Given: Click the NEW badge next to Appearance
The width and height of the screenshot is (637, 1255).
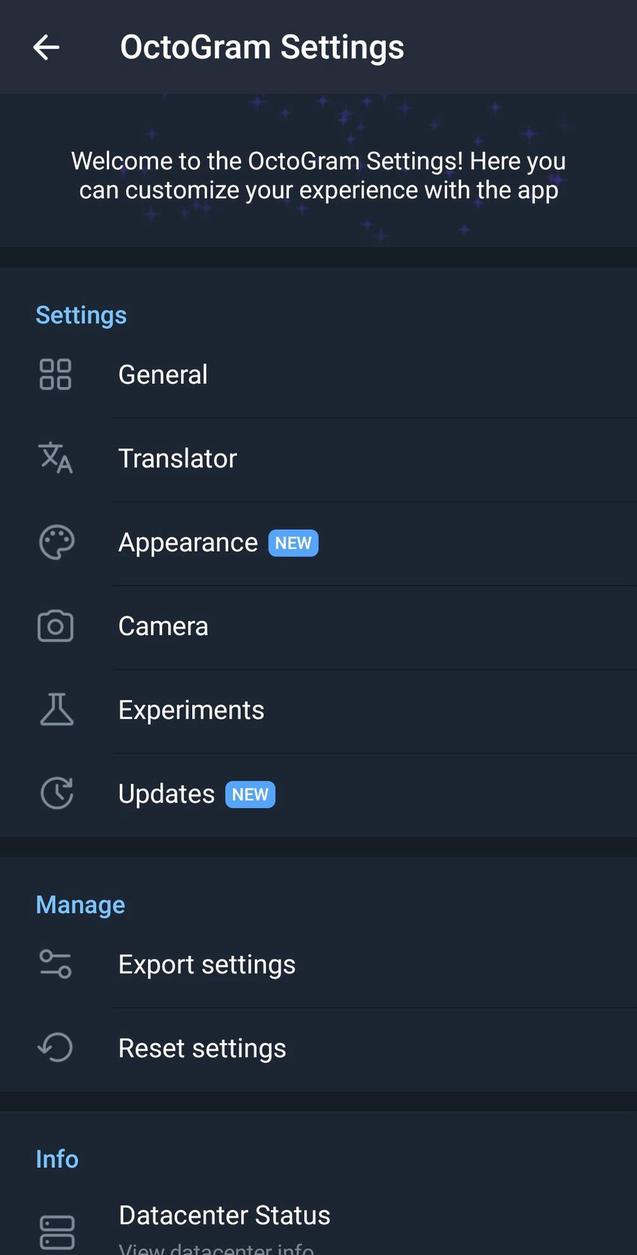Looking at the screenshot, I should pyautogui.click(x=293, y=542).
